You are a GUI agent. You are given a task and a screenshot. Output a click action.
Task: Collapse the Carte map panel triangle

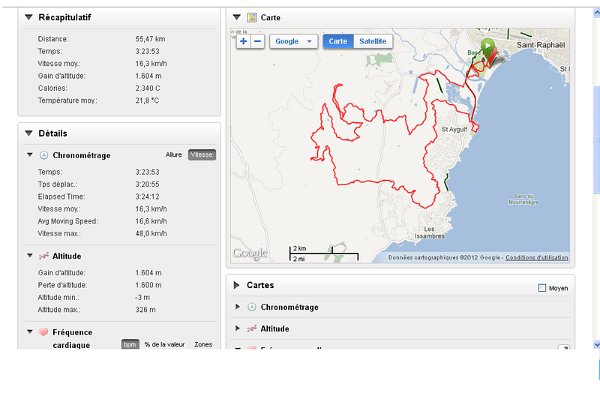[236, 17]
